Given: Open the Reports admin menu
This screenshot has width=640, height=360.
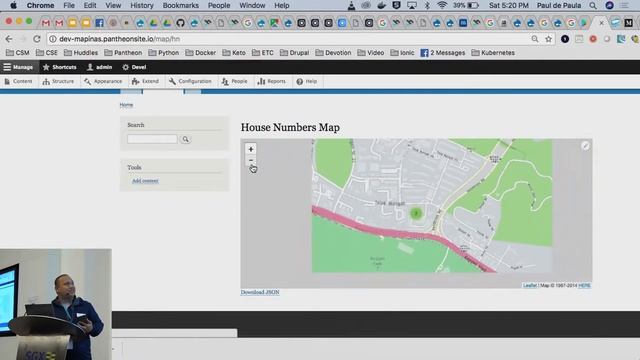Looking at the screenshot, I should [x=271, y=81].
